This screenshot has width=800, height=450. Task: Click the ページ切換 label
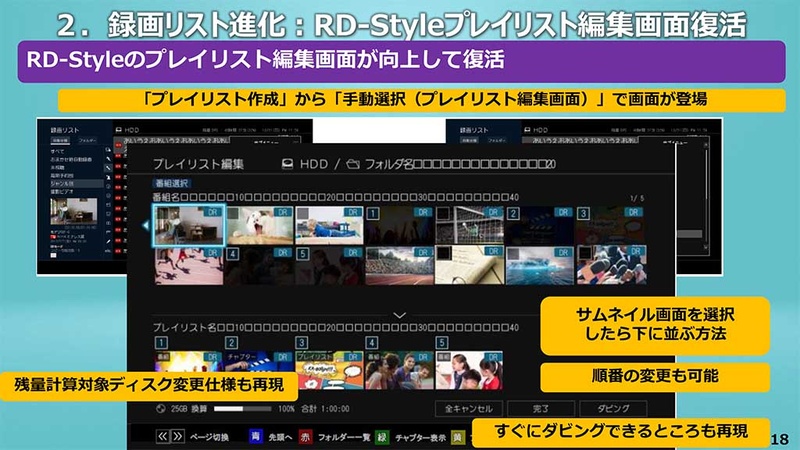(x=209, y=437)
